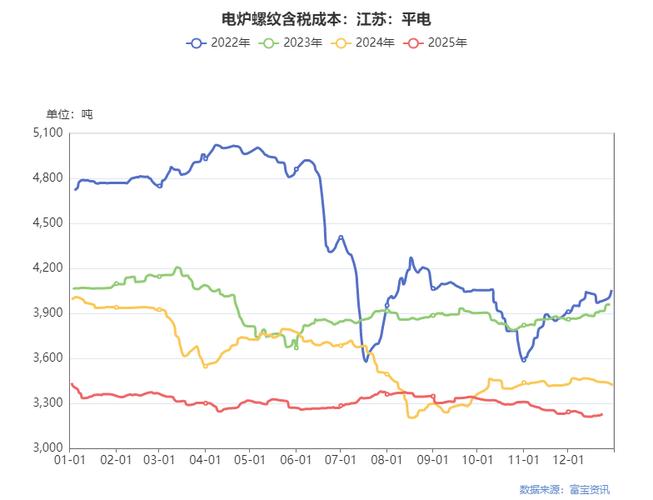The image size is (653, 500).
Task: Hide the 2022年 series via its legend label
Action: 230,43
